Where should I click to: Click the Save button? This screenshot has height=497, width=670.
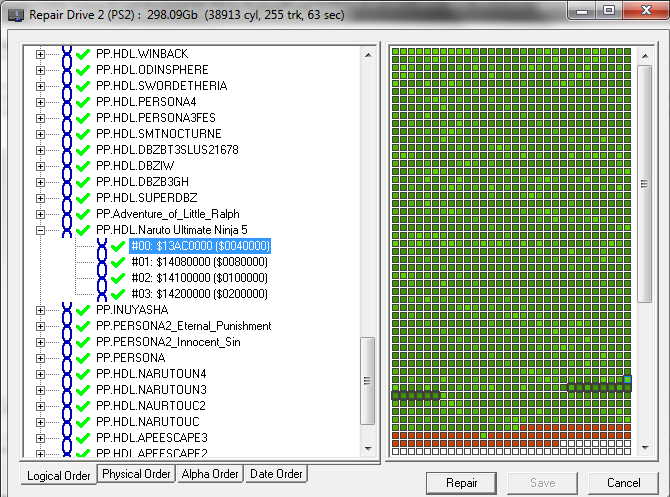542,483
